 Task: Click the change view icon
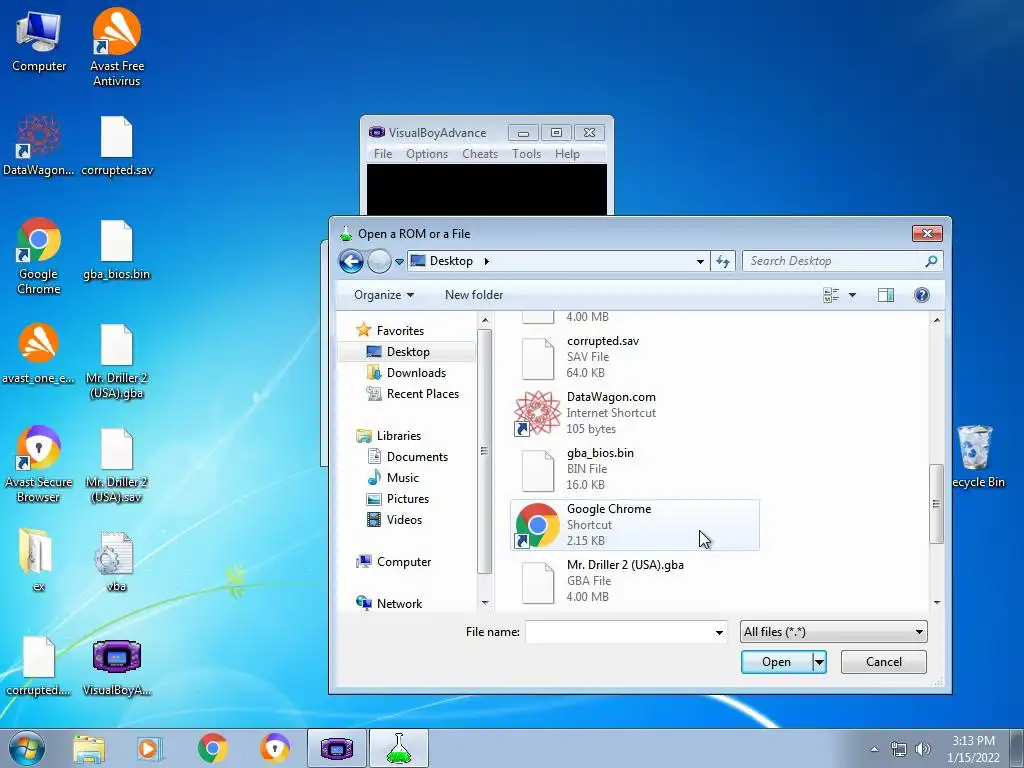click(x=831, y=295)
